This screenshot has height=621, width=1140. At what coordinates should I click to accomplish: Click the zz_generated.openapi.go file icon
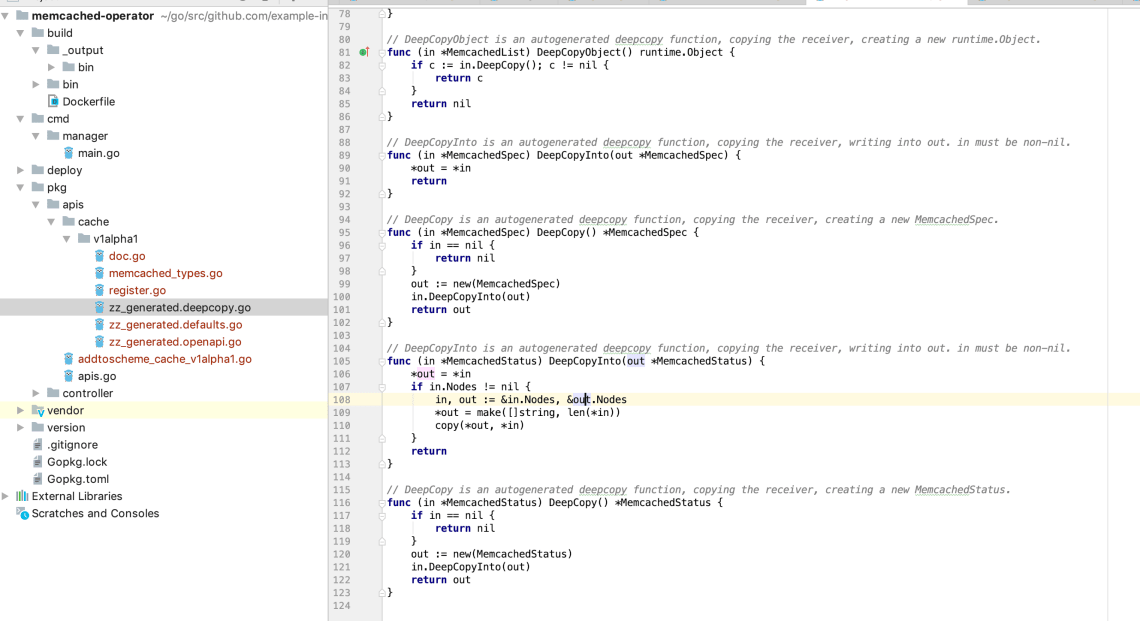(x=100, y=341)
